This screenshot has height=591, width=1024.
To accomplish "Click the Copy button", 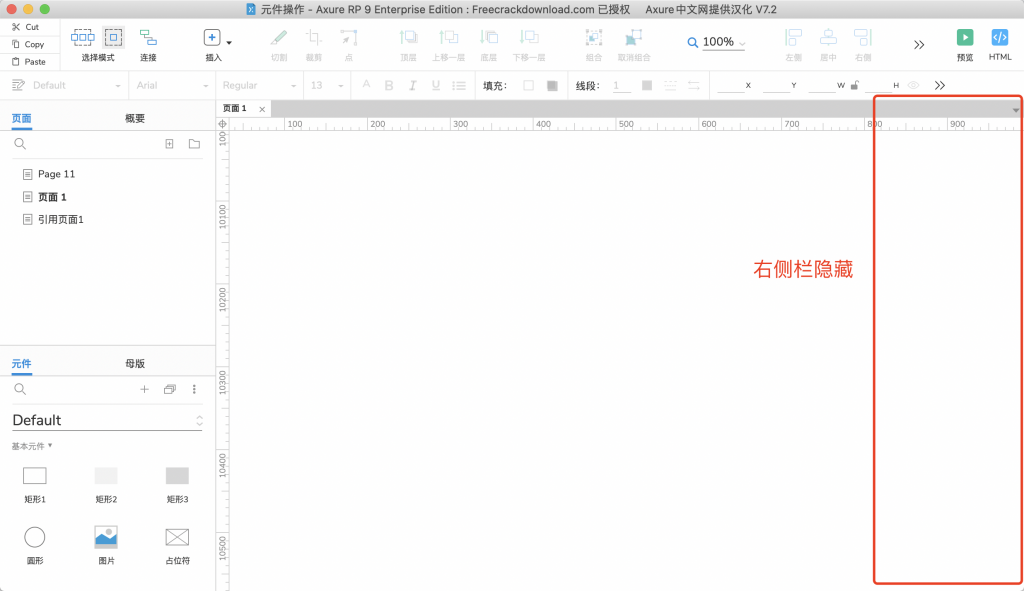I will (28, 44).
